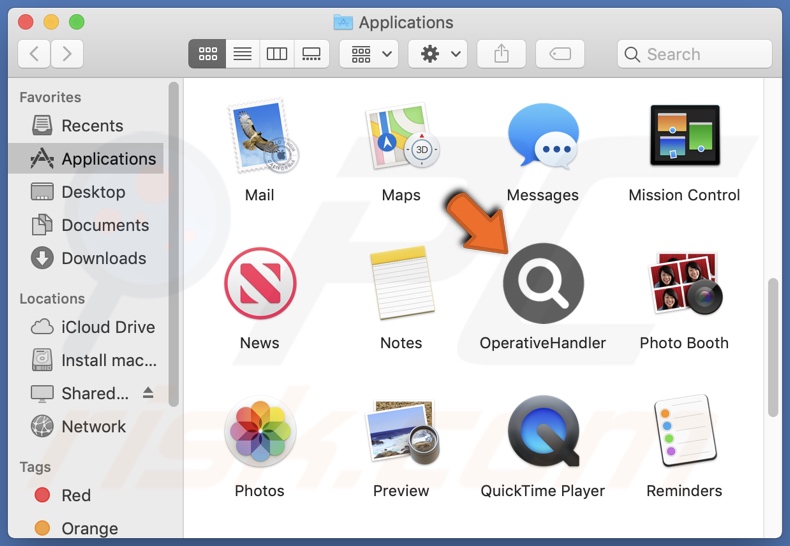The height and width of the screenshot is (546, 790).
Task: Switch to gallery view
Action: coord(311,53)
